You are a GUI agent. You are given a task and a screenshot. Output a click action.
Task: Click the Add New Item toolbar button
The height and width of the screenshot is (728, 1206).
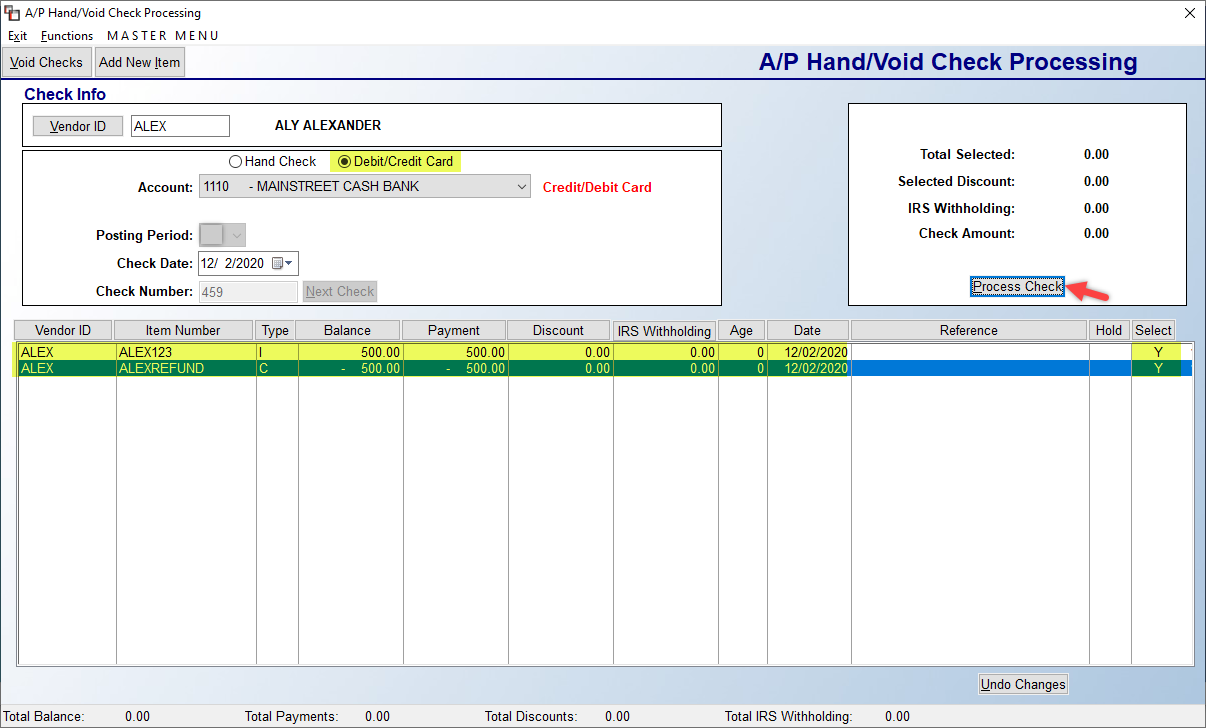(x=139, y=61)
